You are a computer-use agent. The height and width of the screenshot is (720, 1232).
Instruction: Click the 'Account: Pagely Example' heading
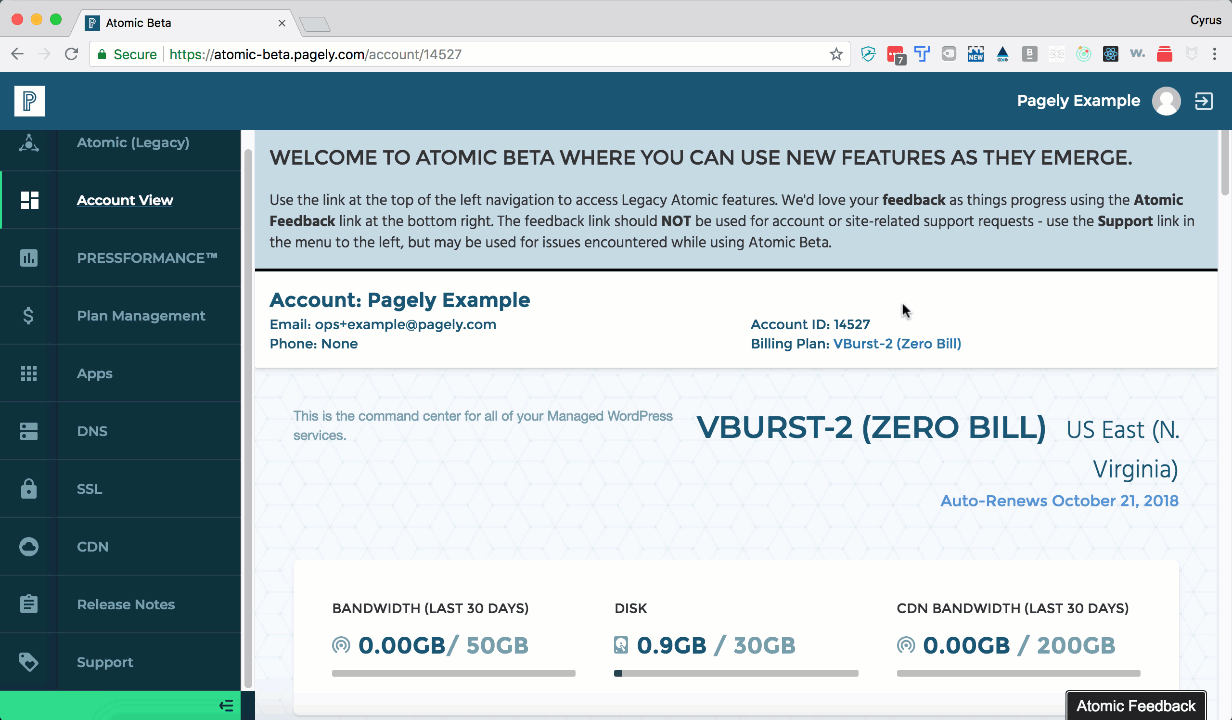click(x=400, y=300)
